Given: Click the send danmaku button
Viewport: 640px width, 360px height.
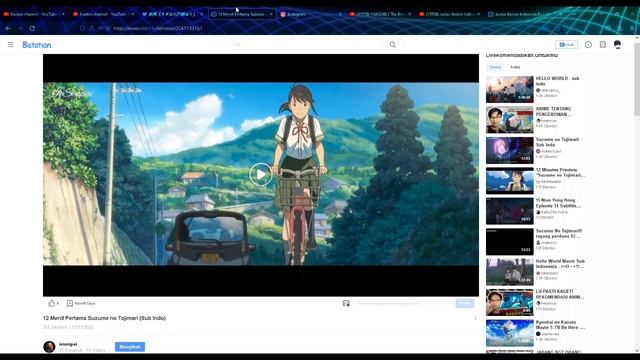Looking at the screenshot, I should 465,303.
